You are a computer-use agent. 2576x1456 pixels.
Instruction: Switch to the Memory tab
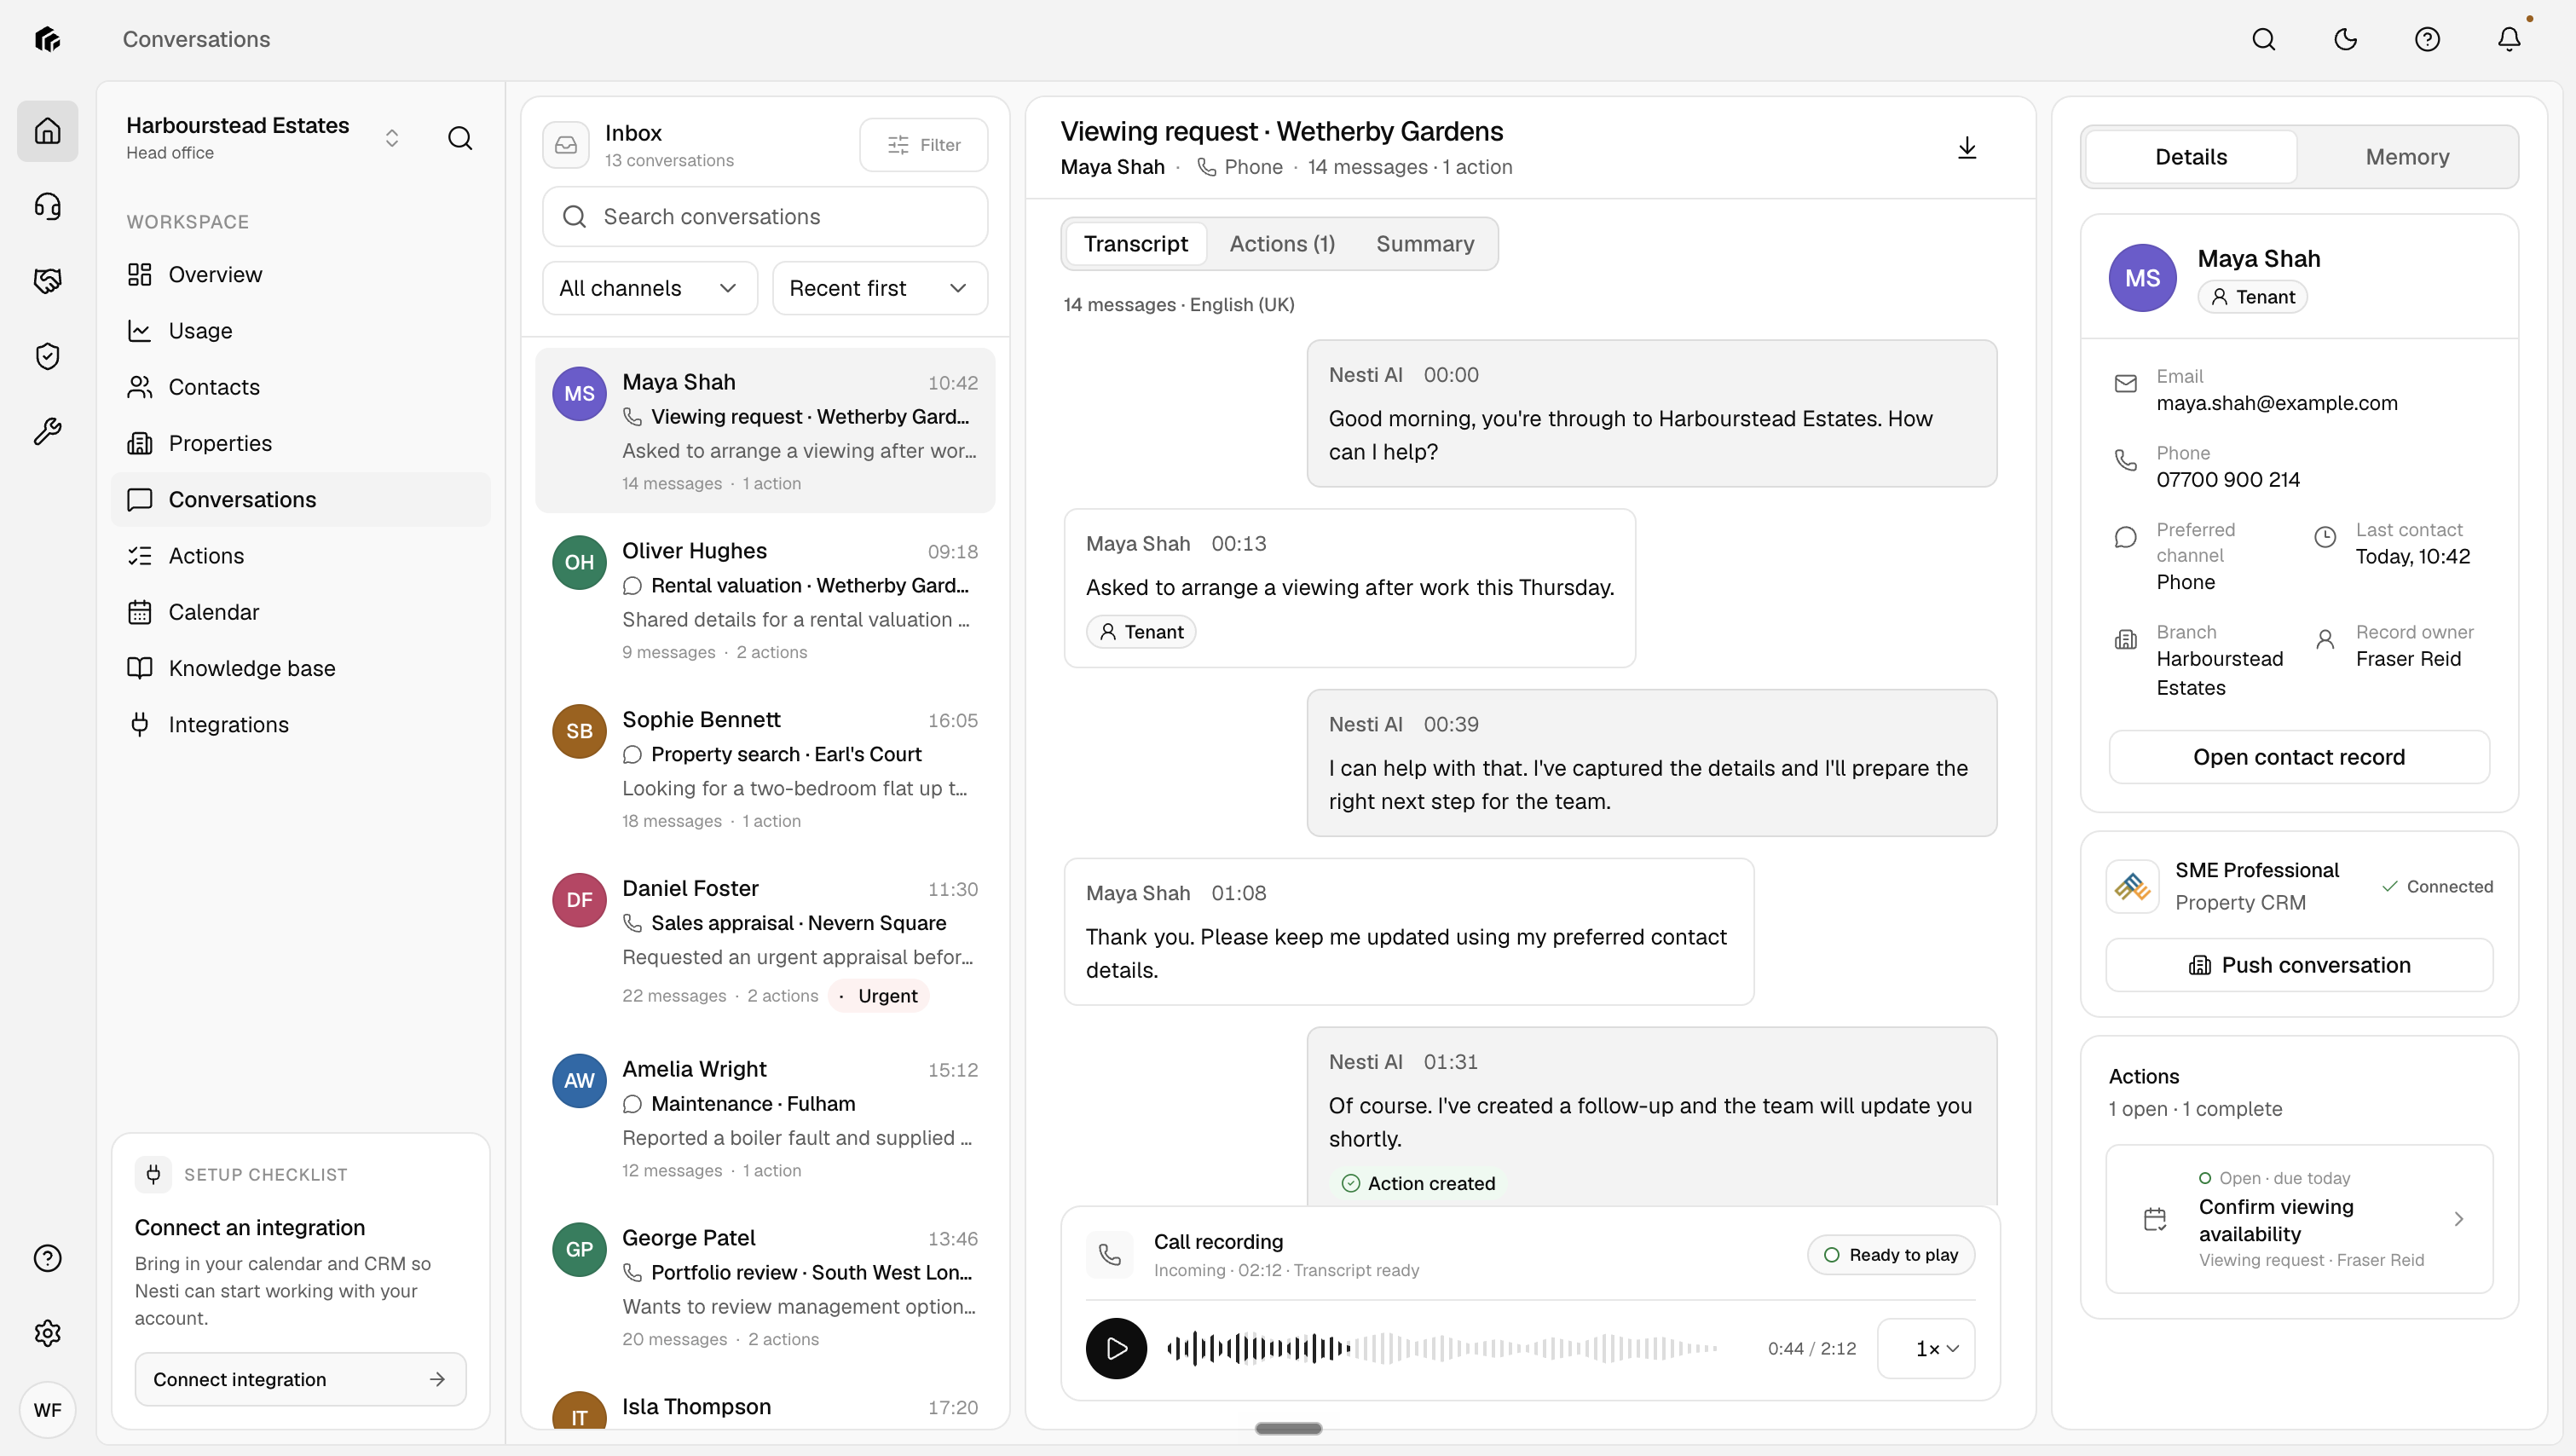tap(2407, 157)
